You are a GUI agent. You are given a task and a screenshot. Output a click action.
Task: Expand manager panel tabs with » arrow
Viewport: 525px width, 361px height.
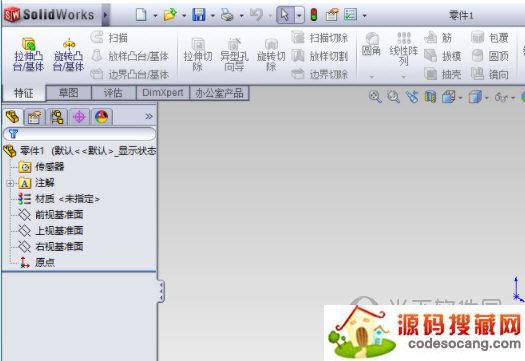(x=149, y=117)
